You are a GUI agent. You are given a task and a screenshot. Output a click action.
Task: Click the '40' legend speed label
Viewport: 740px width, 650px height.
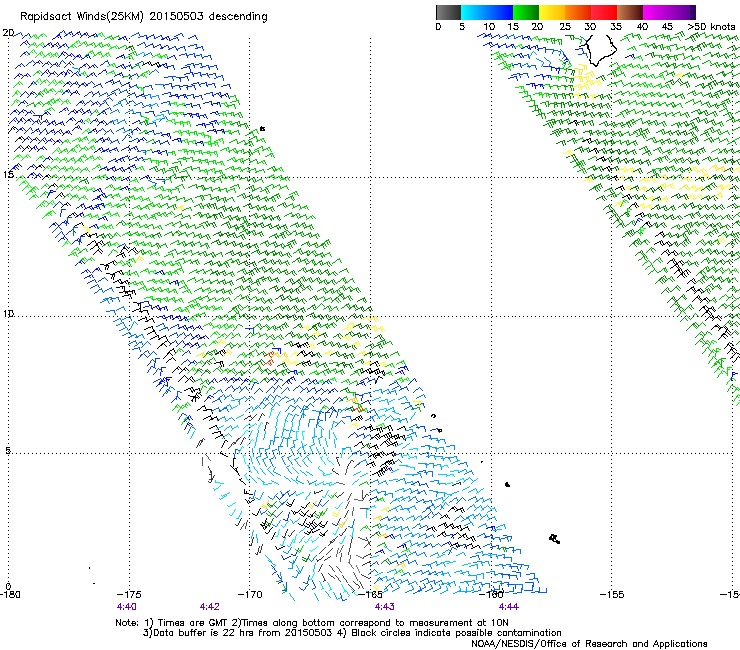tap(642, 27)
